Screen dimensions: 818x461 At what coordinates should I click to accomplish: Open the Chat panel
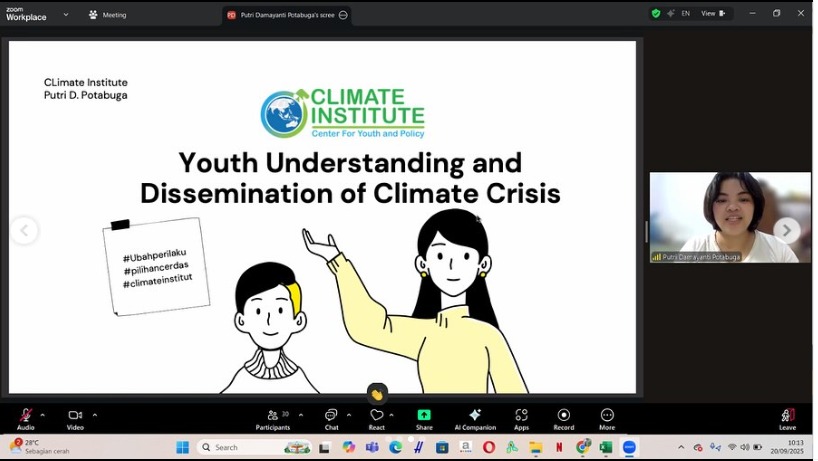331,416
